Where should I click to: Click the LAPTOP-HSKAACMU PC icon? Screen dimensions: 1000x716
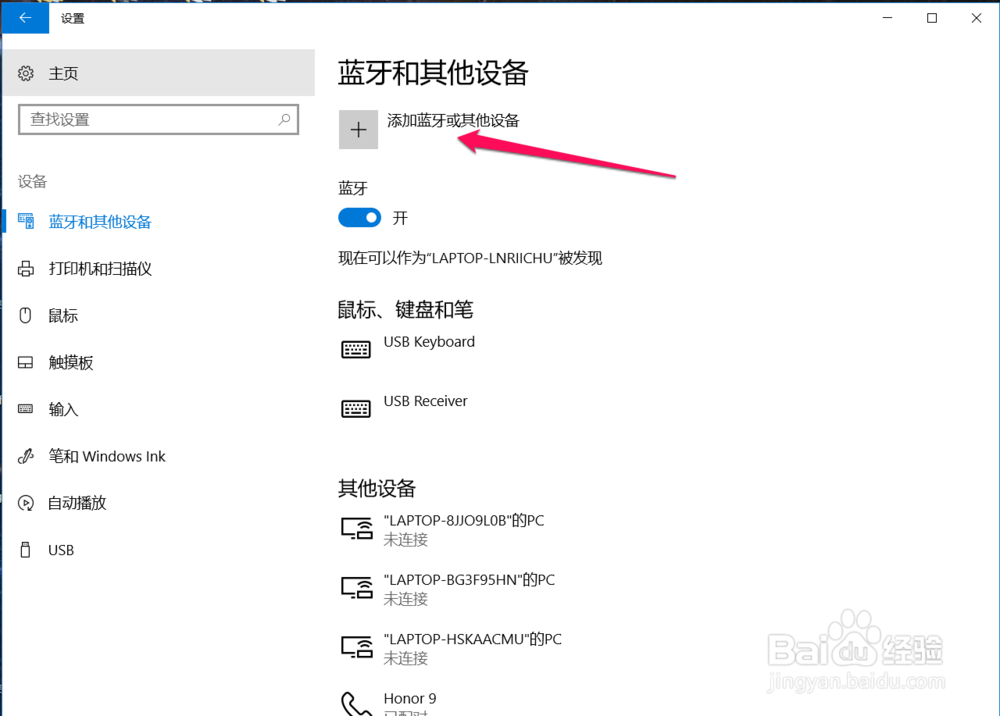(357, 647)
